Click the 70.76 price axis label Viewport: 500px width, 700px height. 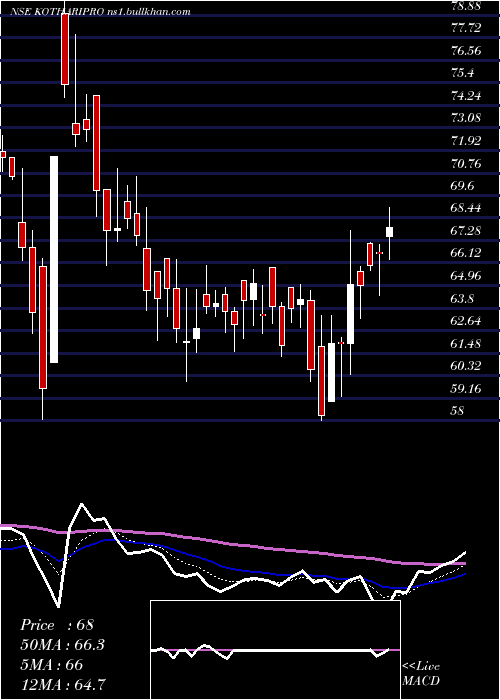tap(466, 164)
